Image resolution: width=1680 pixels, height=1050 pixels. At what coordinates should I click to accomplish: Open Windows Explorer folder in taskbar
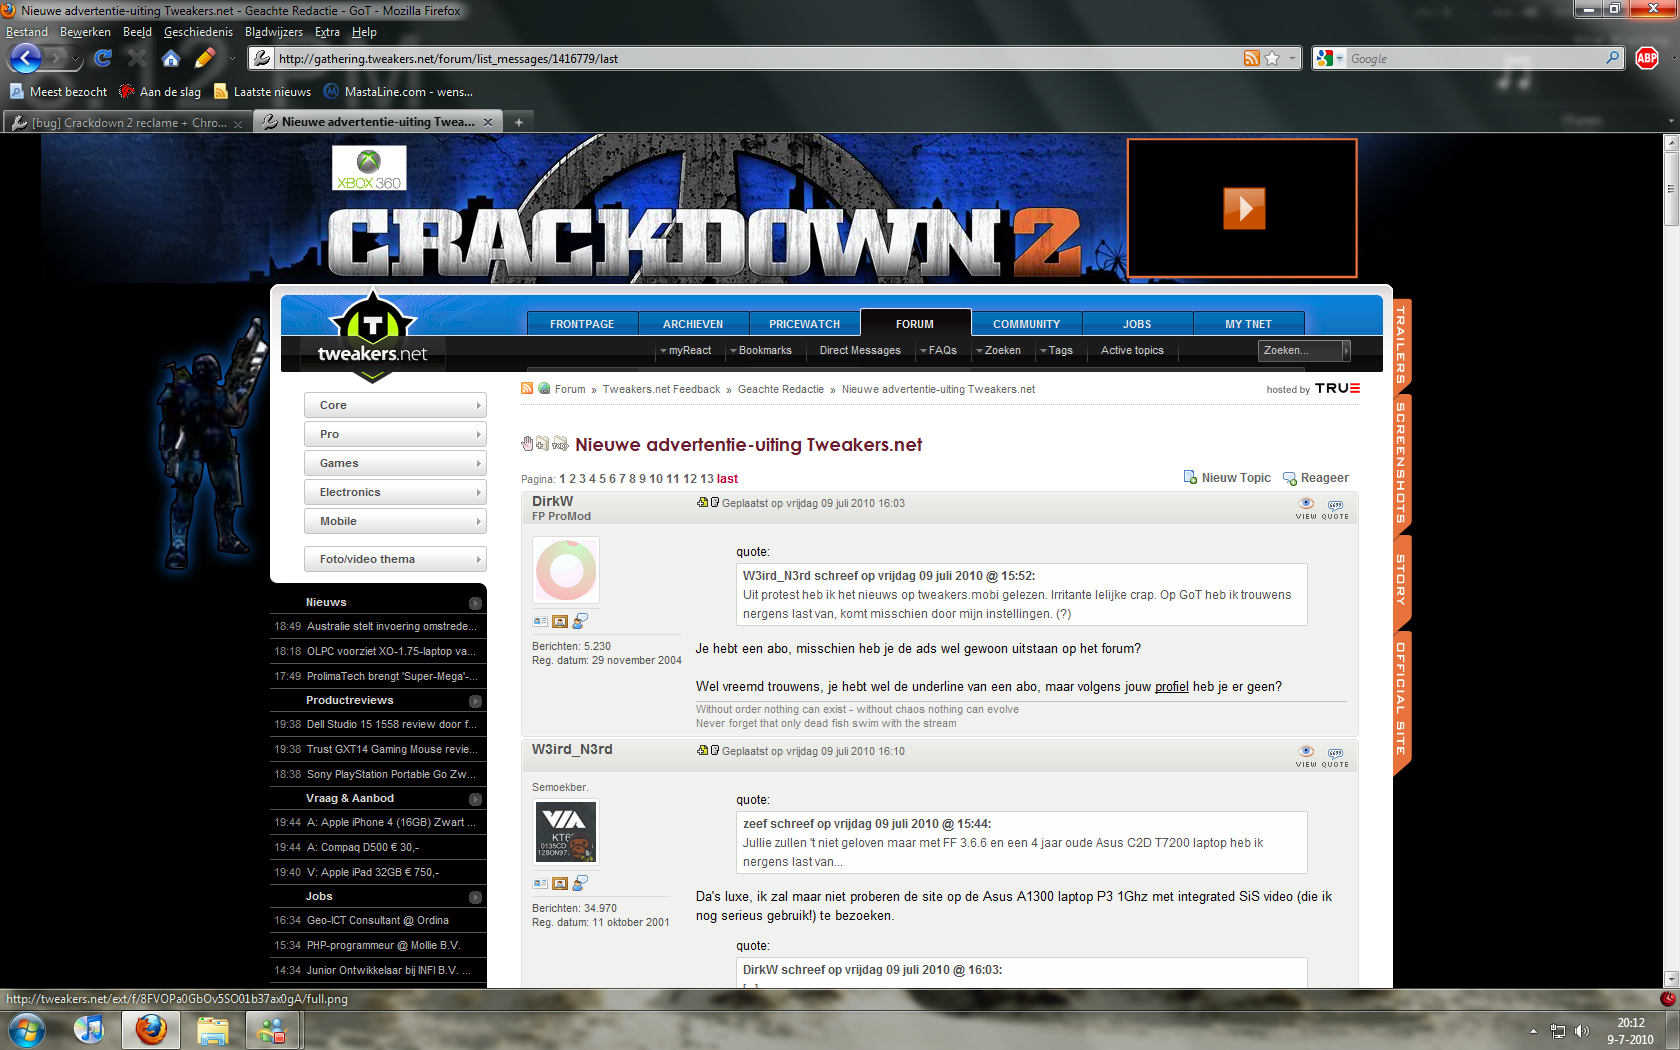[212, 1030]
